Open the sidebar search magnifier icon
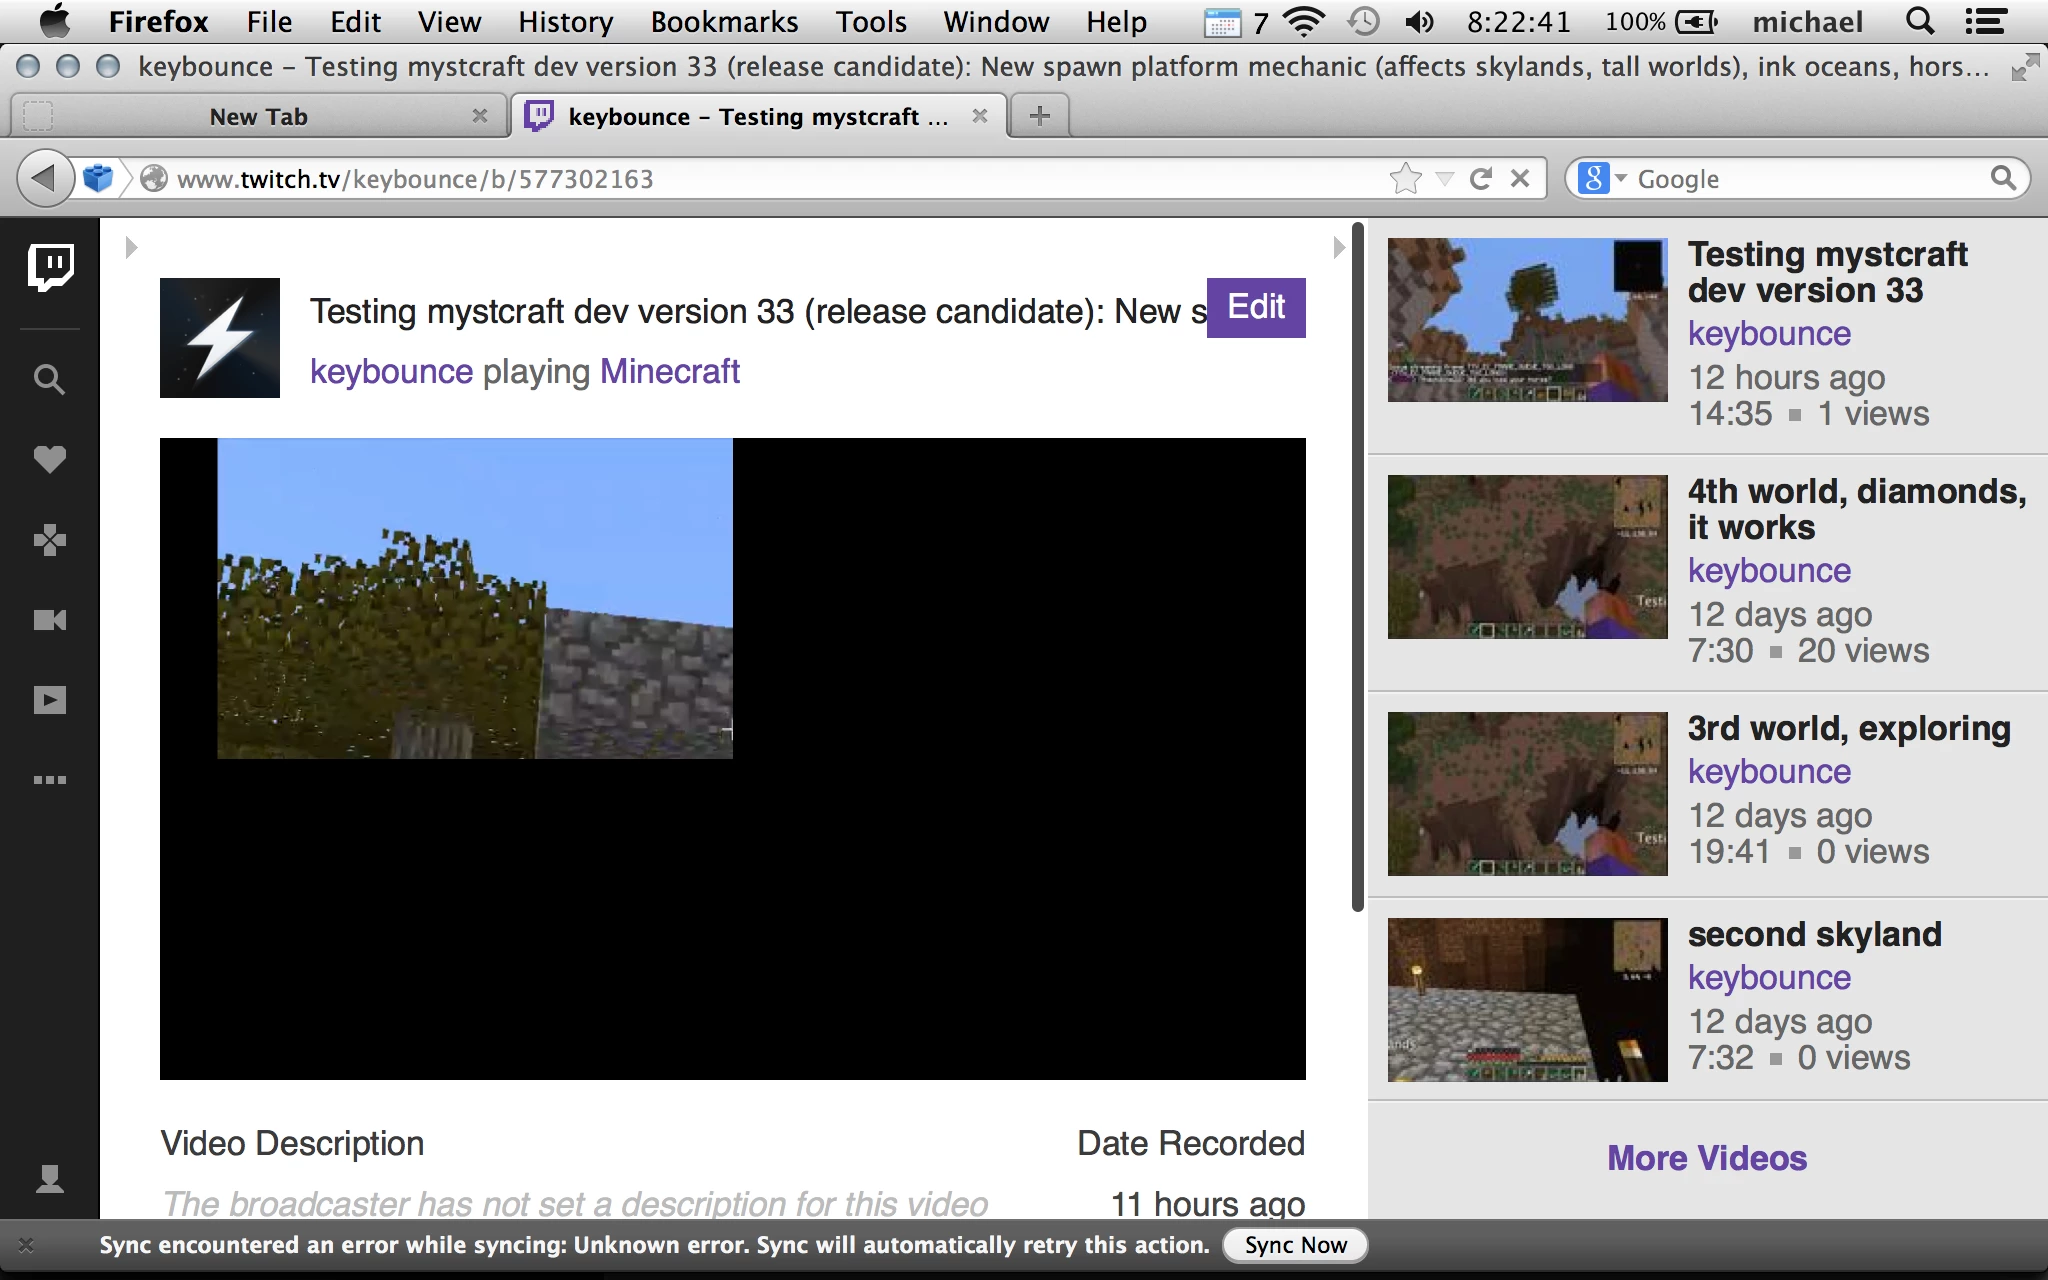Viewport: 2048px width, 1280px height. (x=49, y=379)
